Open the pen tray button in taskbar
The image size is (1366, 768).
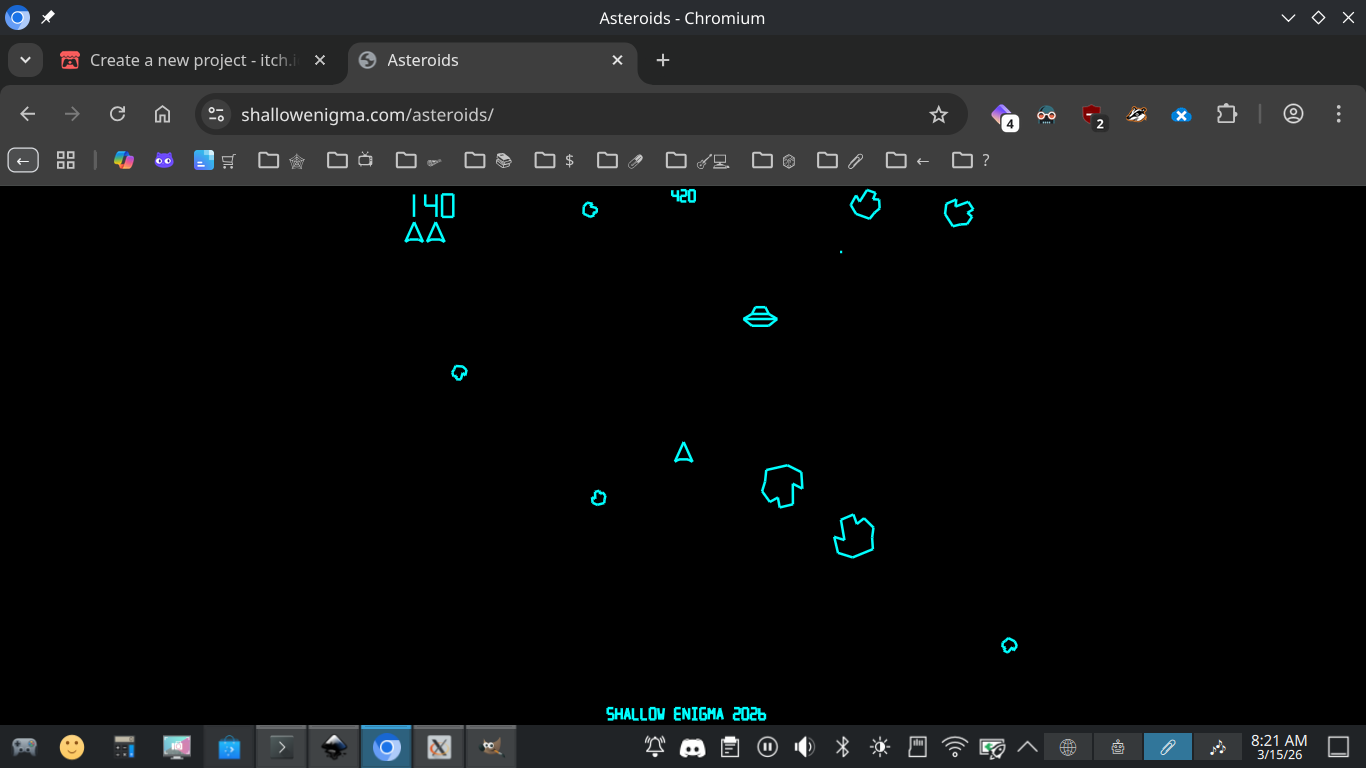pos(1167,747)
